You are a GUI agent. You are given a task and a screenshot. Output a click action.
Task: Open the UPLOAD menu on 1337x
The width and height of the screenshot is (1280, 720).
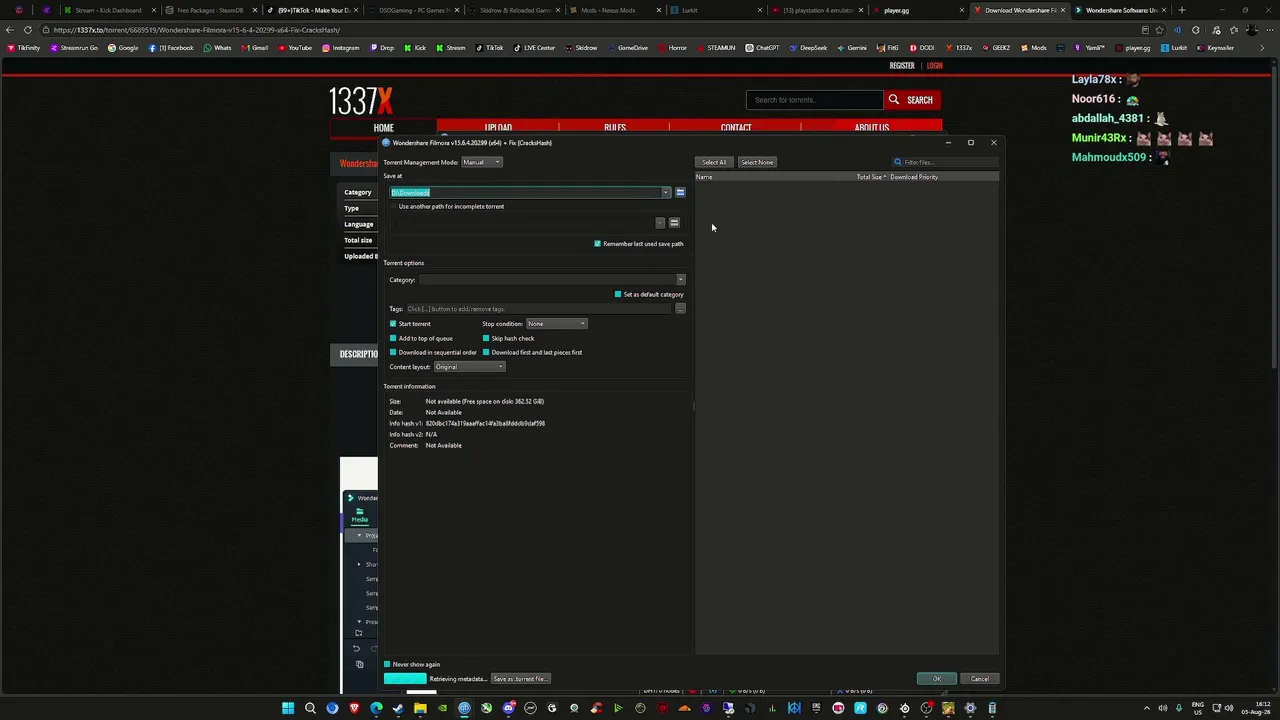coord(498,128)
